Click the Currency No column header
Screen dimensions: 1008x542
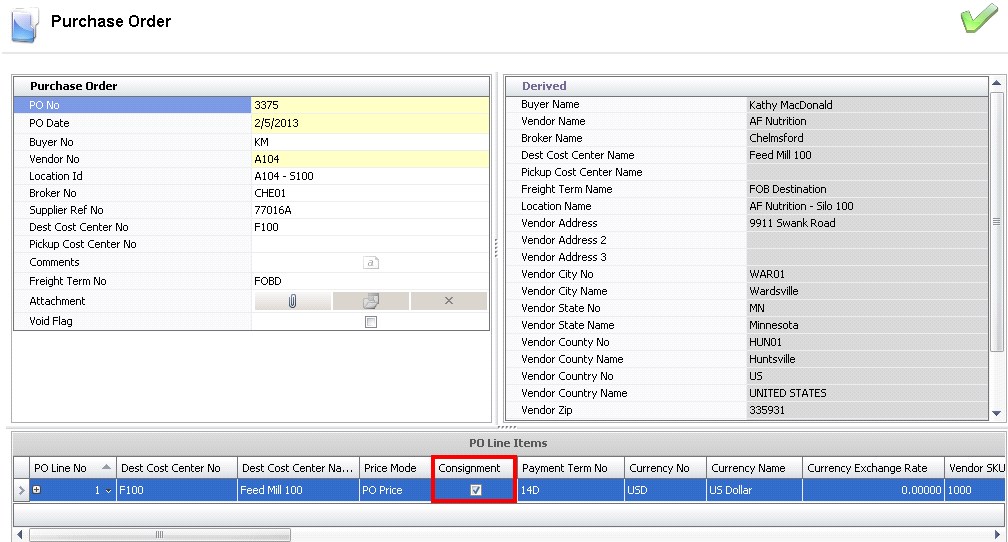(x=665, y=468)
